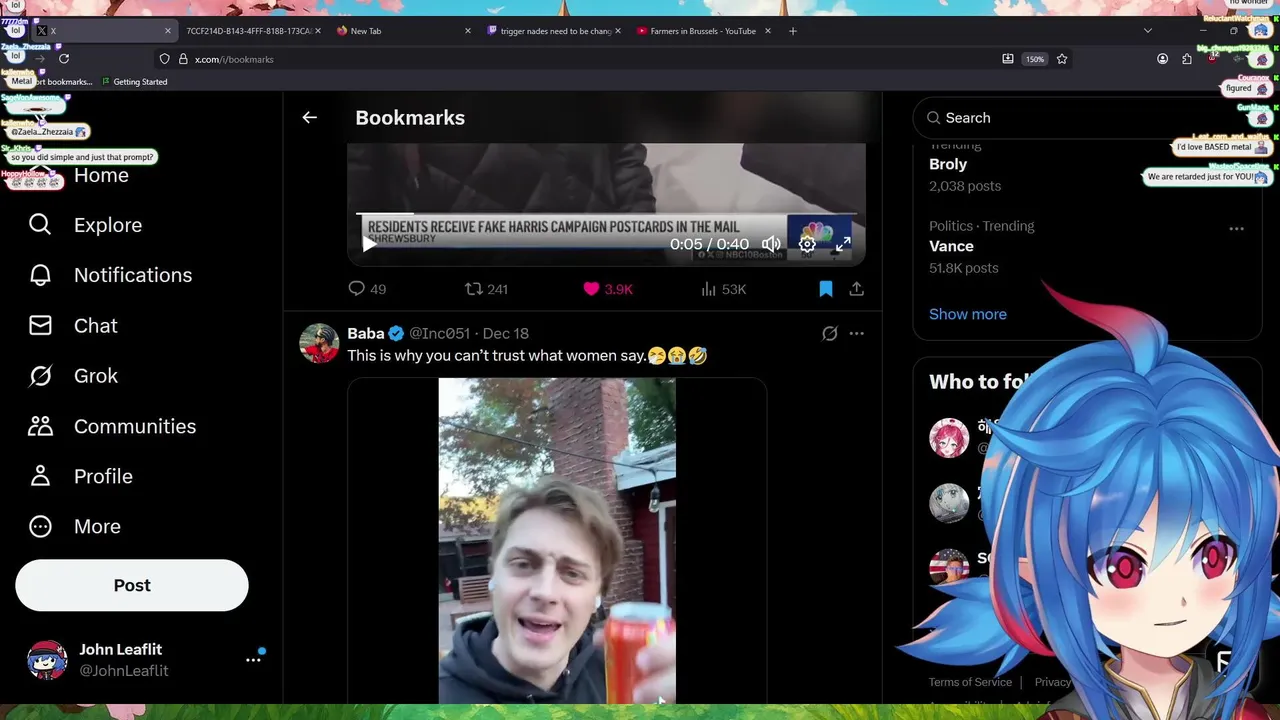Open more options on Baba's post
The height and width of the screenshot is (720, 1280).
857,333
